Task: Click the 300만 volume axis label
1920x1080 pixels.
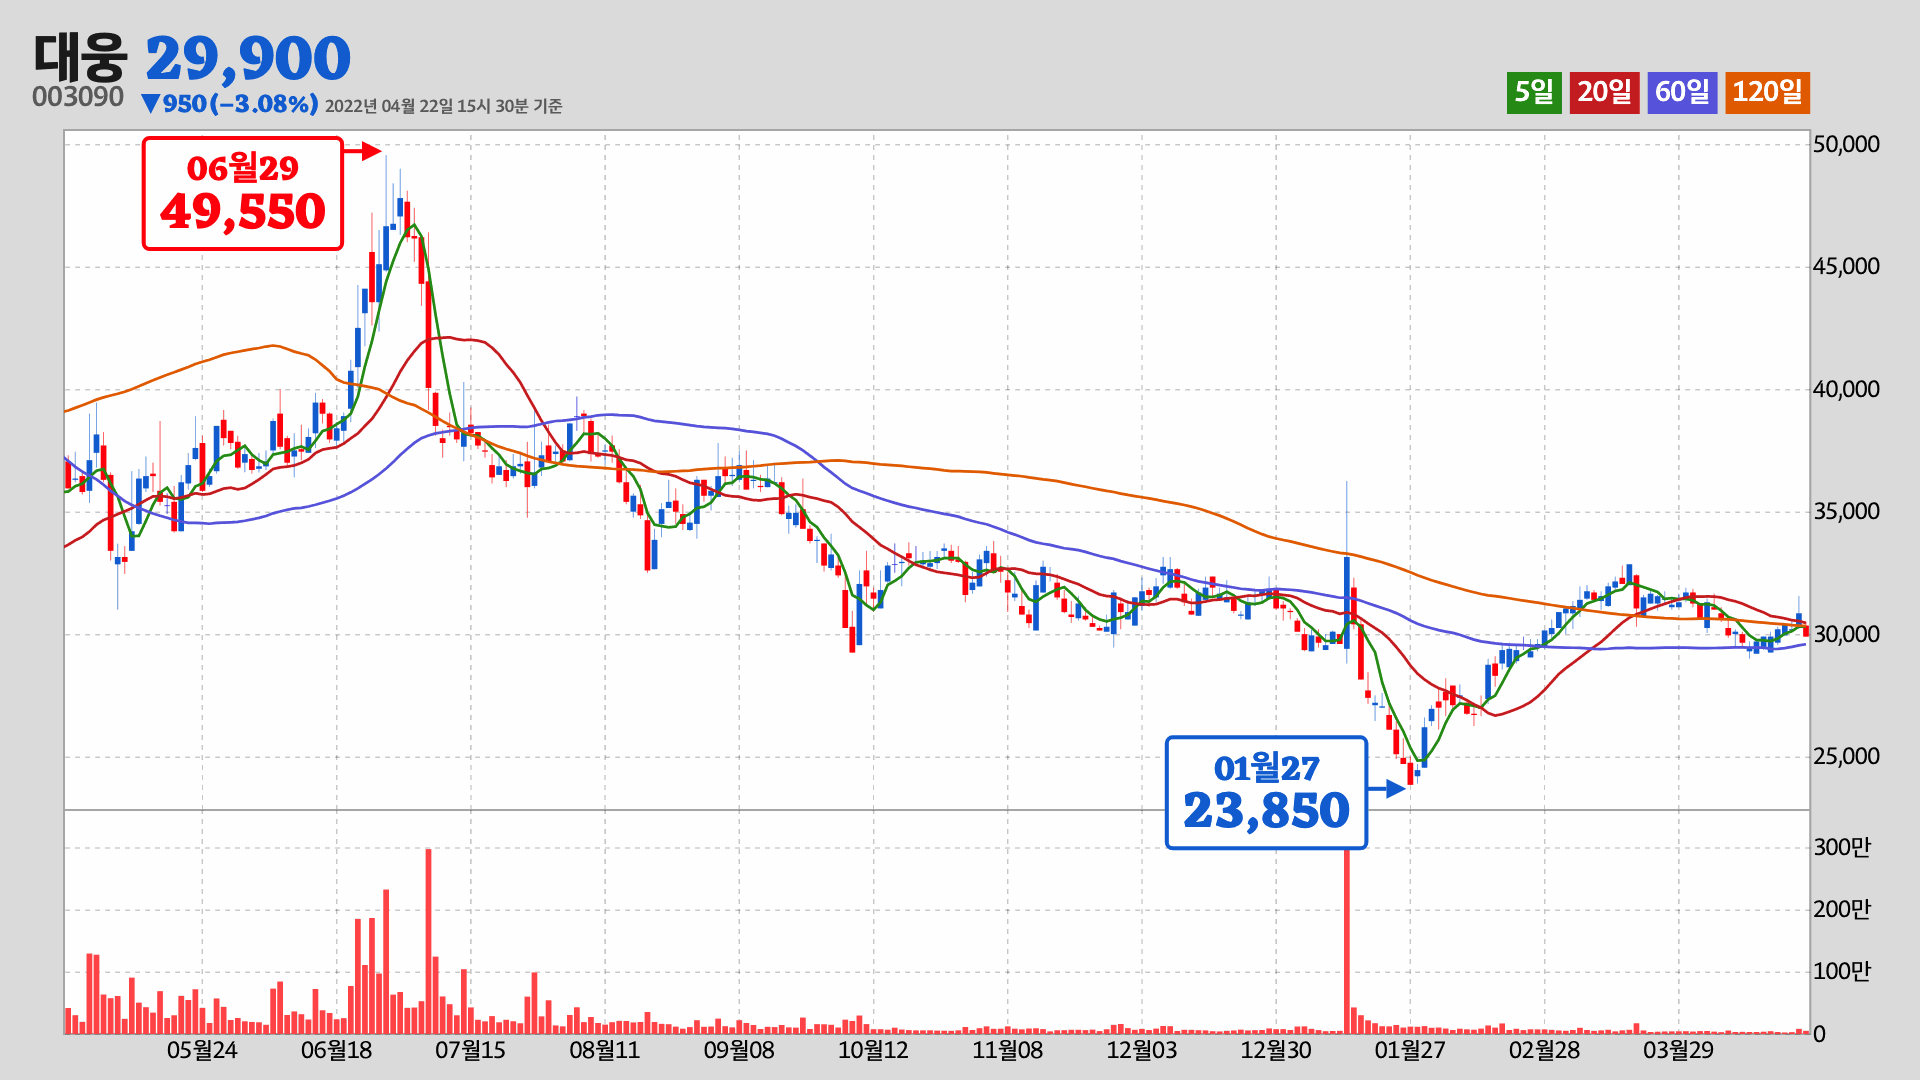Action: pos(1841,848)
